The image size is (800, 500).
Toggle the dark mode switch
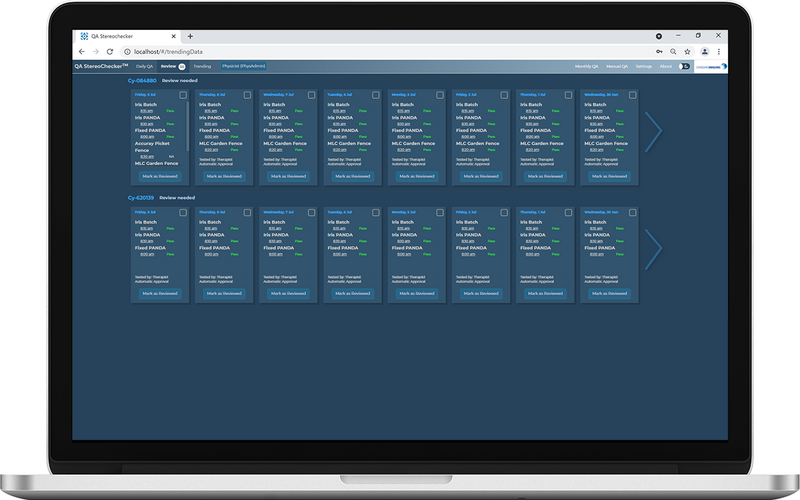point(684,66)
